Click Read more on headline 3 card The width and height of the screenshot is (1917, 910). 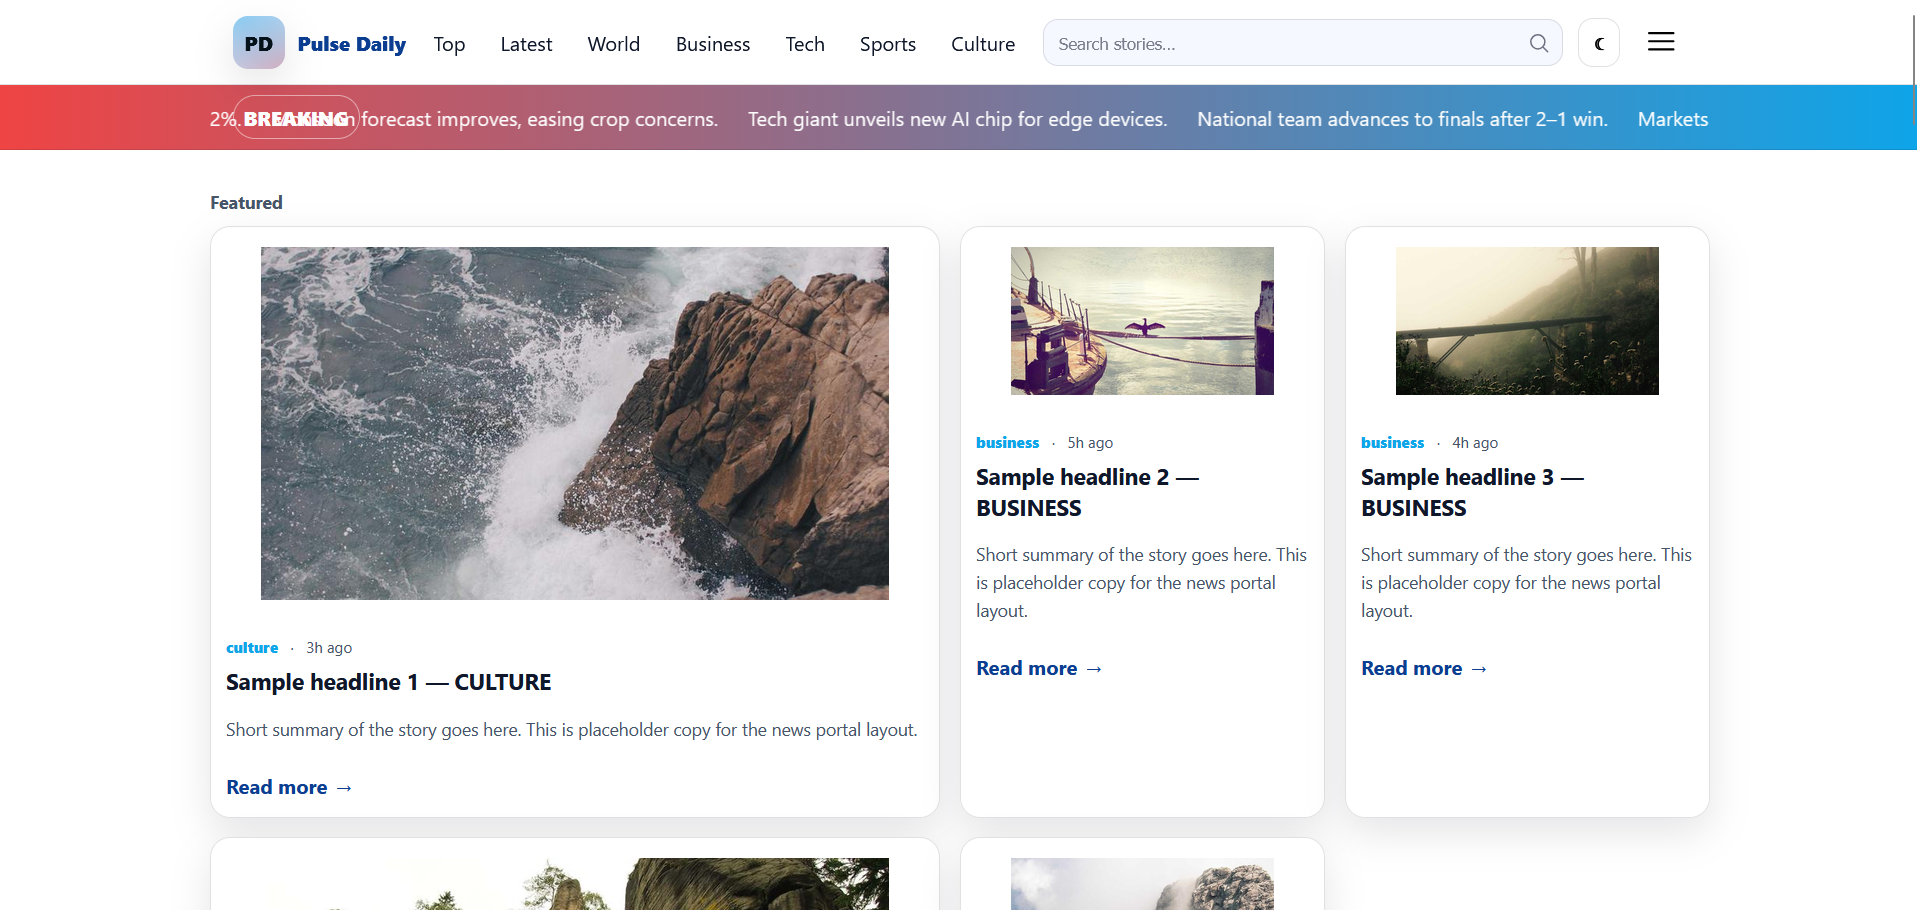tap(1424, 668)
